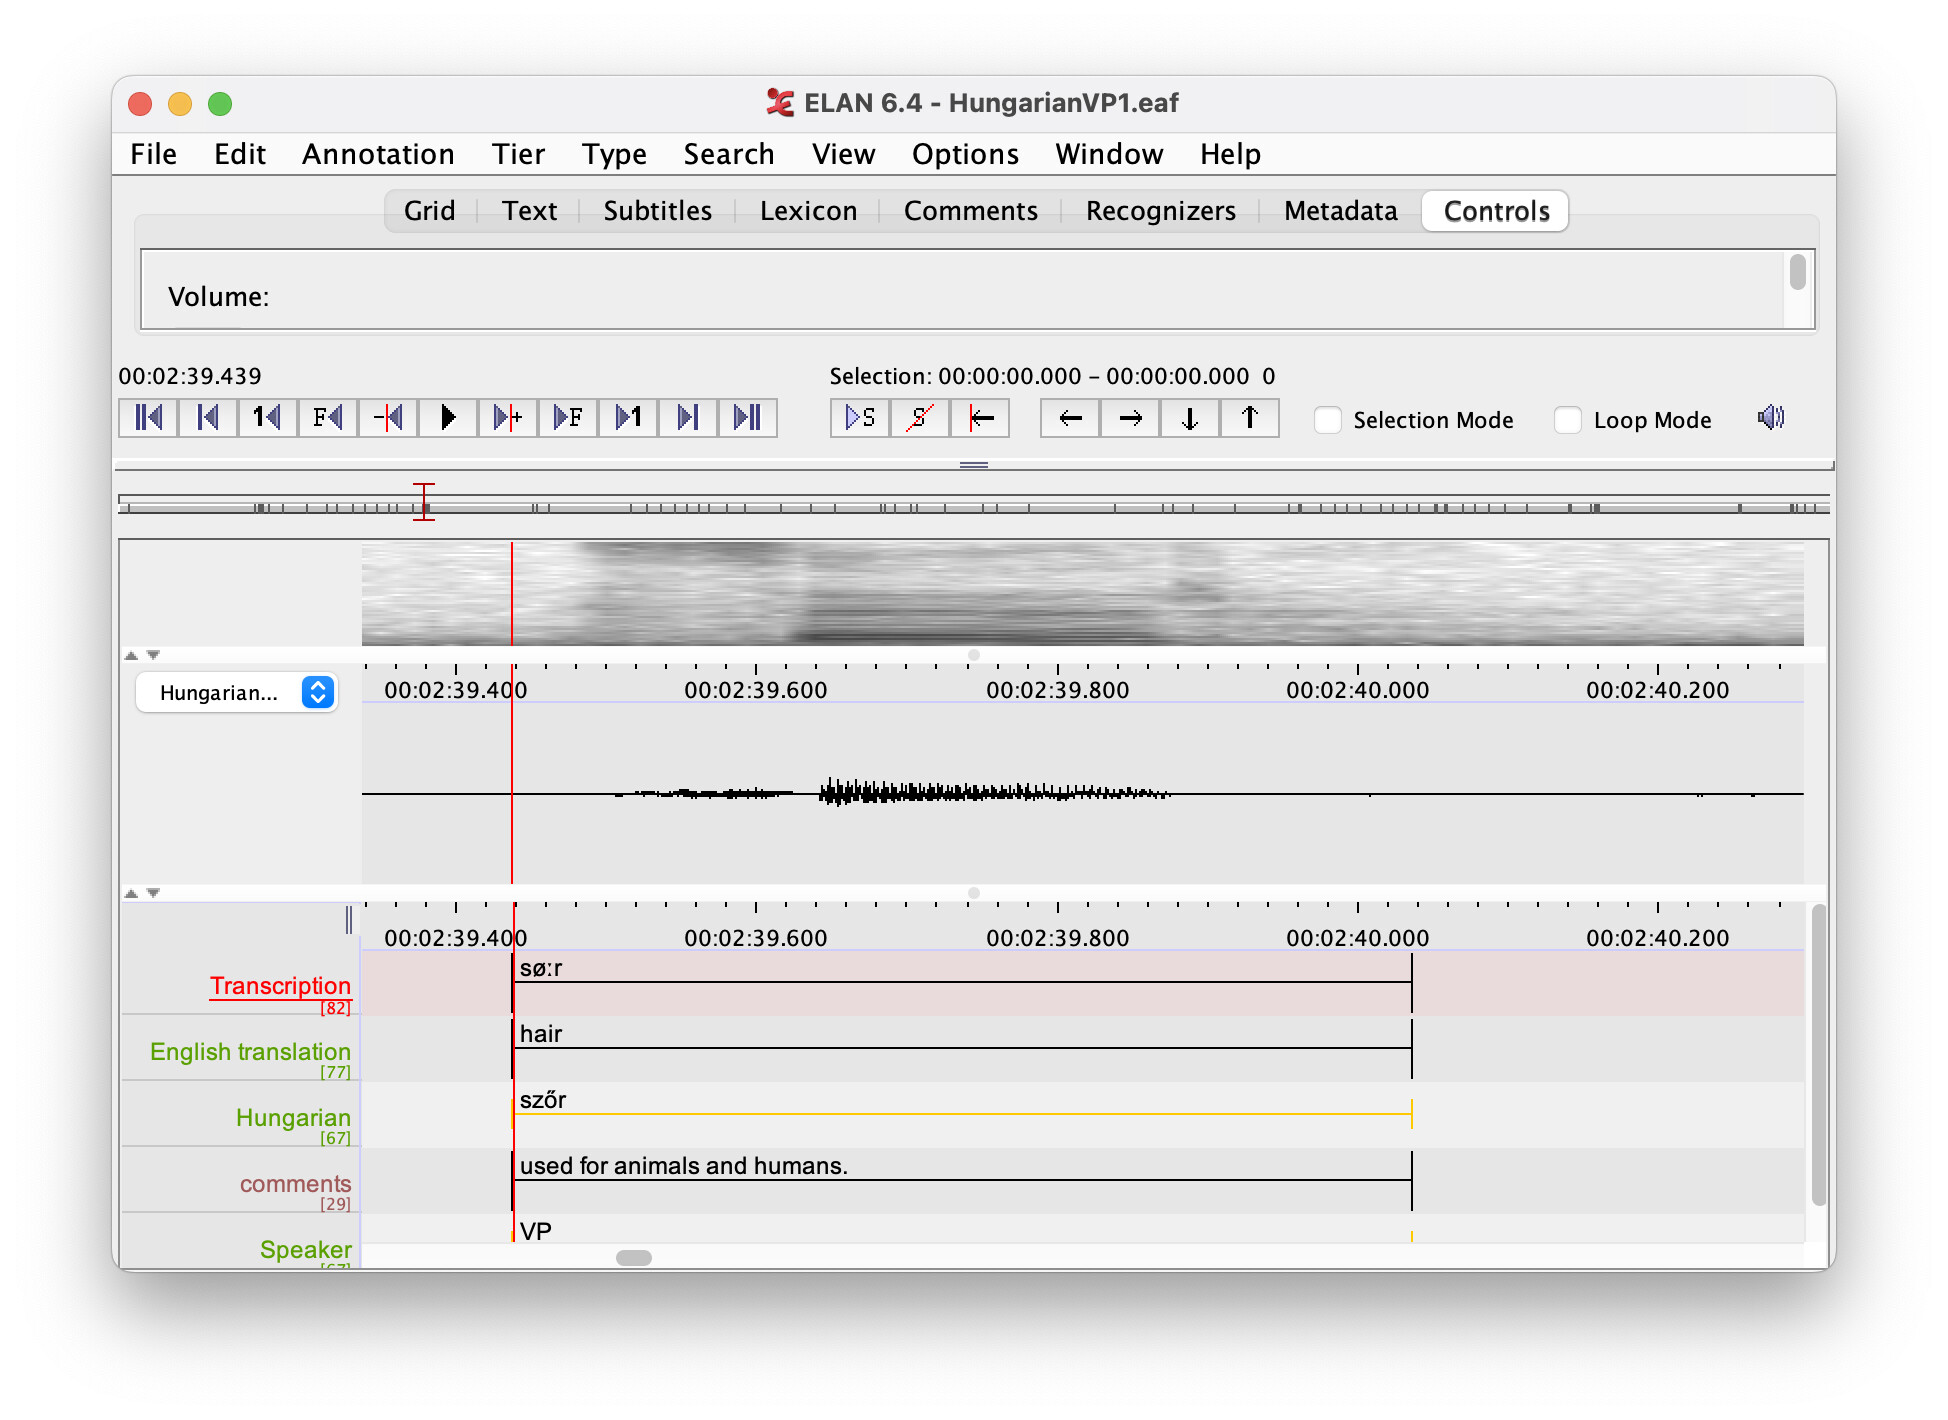Switch to the Lexicon tab
1948x1420 pixels.
808,211
